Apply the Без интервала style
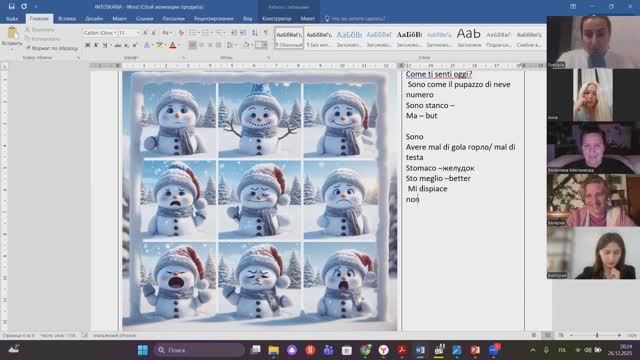The image size is (640, 360). 319,39
